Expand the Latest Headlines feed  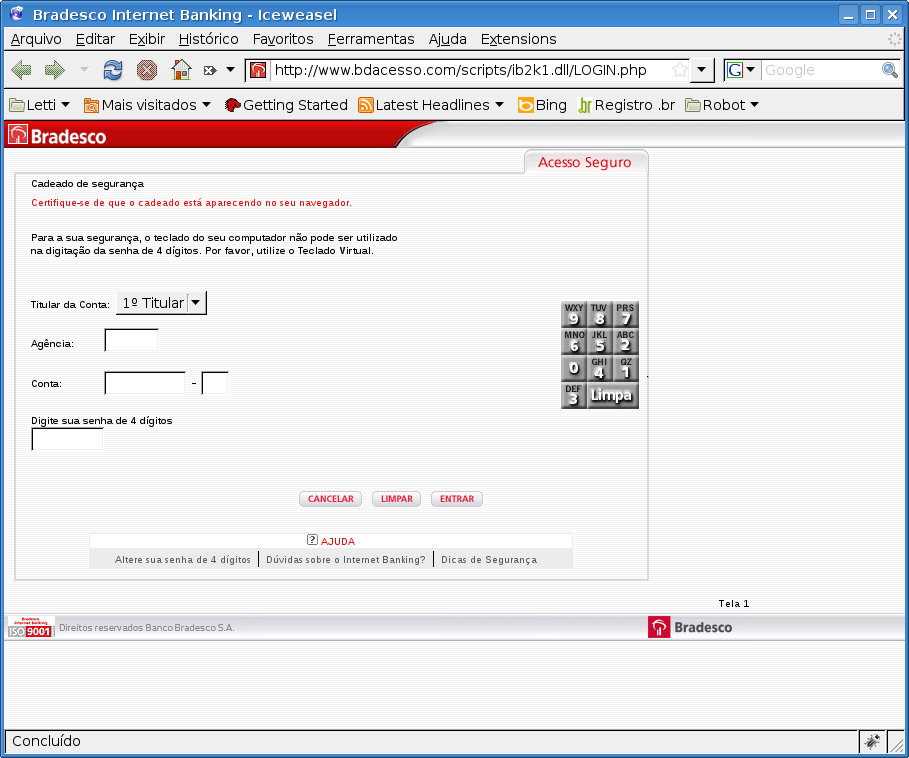click(431, 105)
